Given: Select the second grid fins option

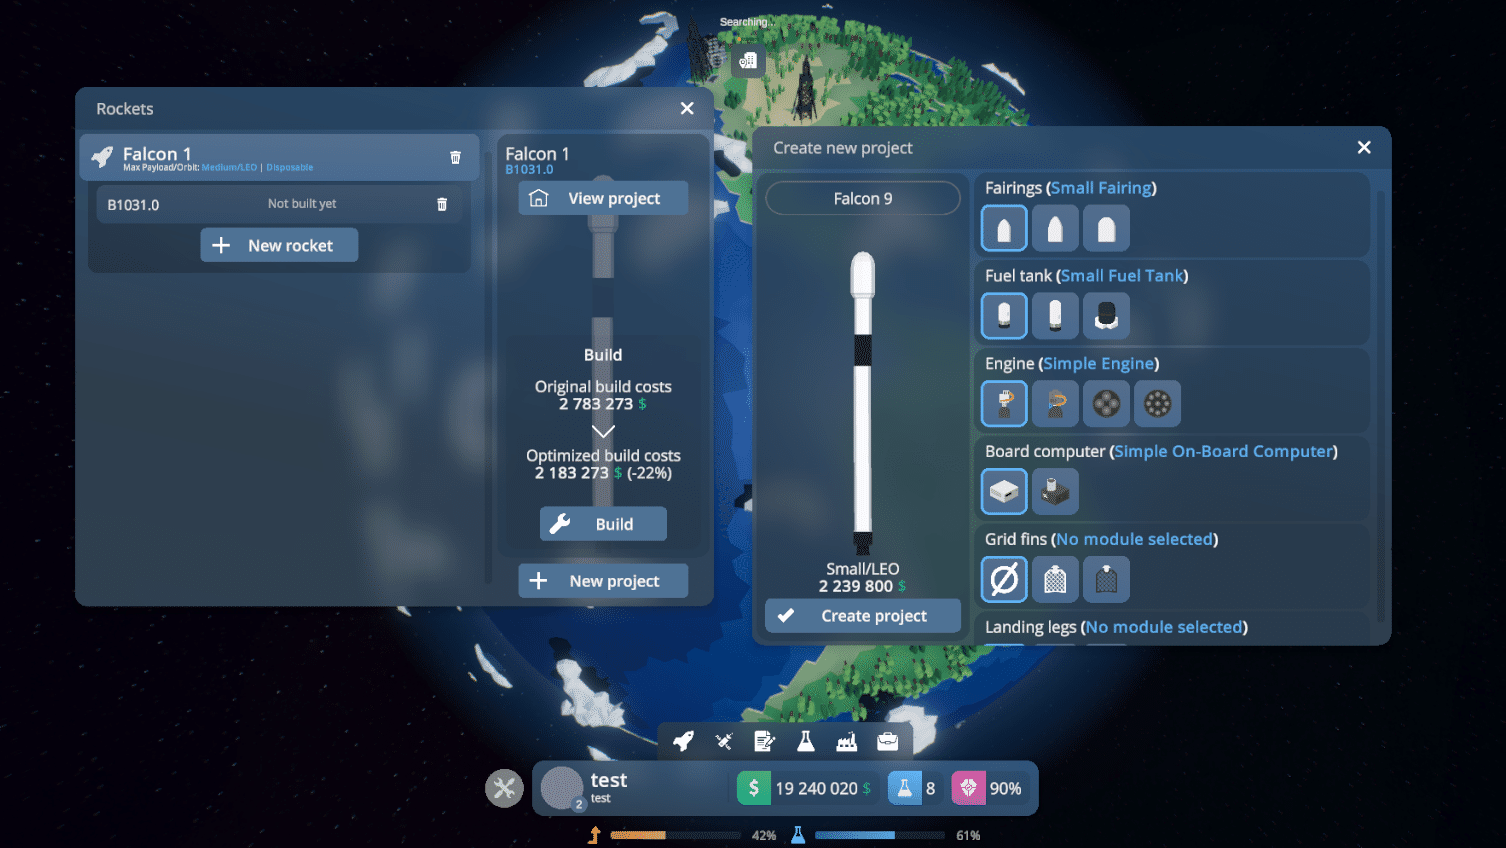Looking at the screenshot, I should pos(1055,579).
